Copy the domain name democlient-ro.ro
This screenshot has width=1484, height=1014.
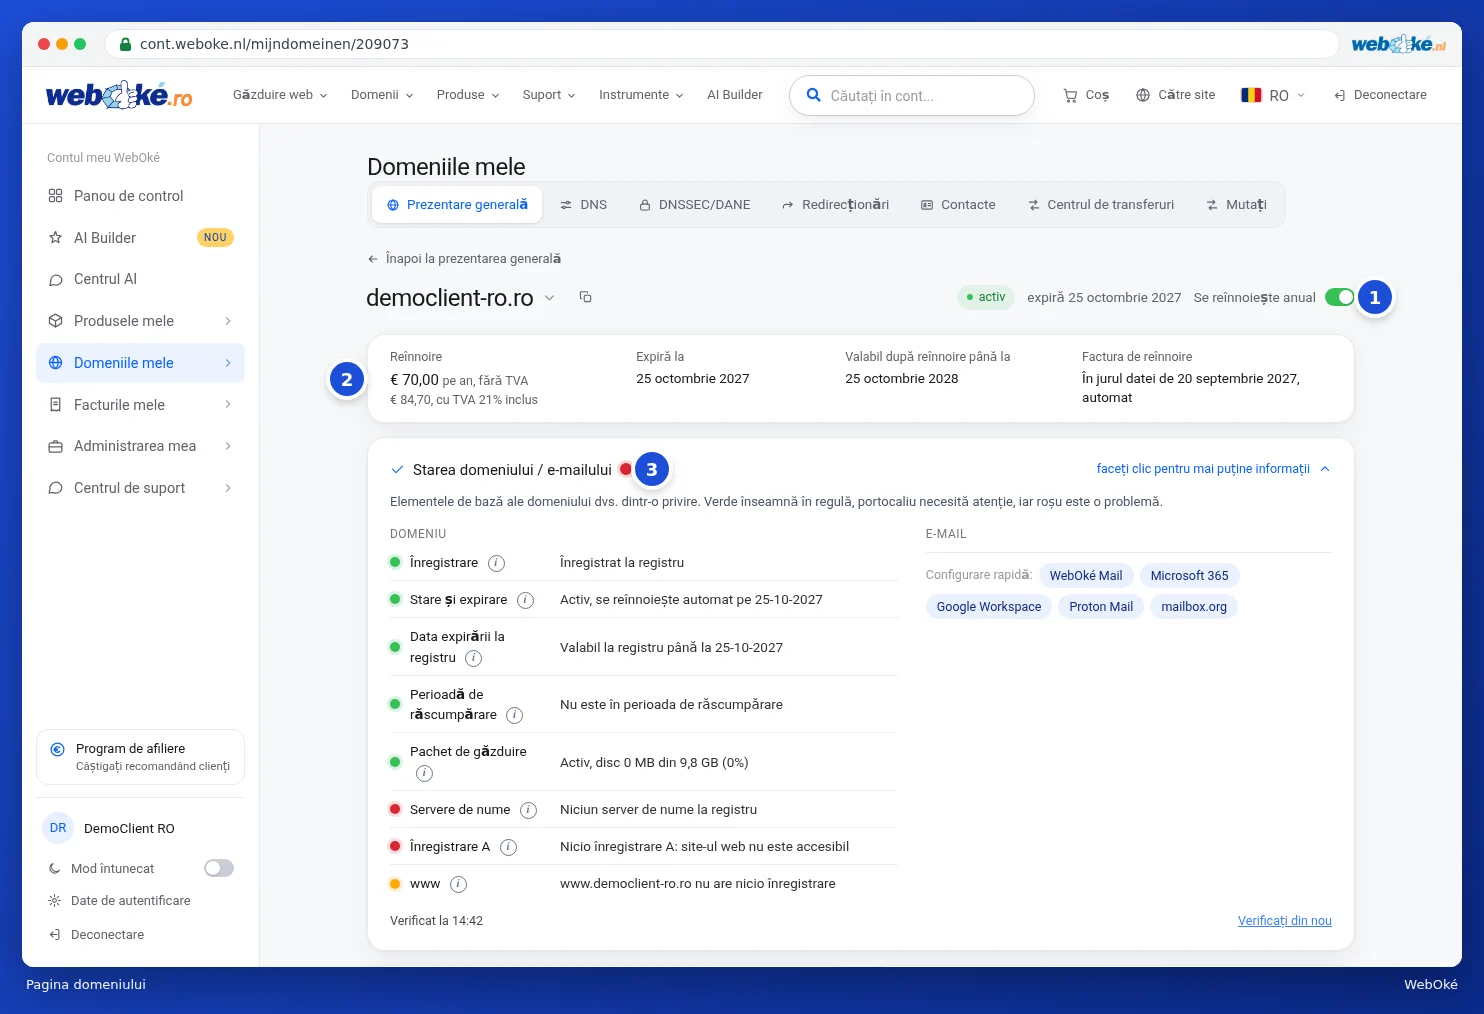tap(586, 297)
